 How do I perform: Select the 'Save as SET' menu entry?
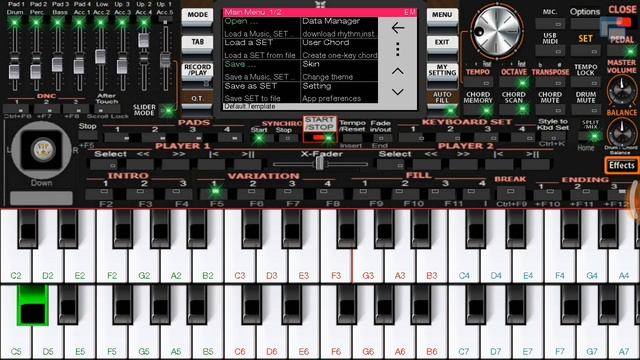click(x=262, y=92)
